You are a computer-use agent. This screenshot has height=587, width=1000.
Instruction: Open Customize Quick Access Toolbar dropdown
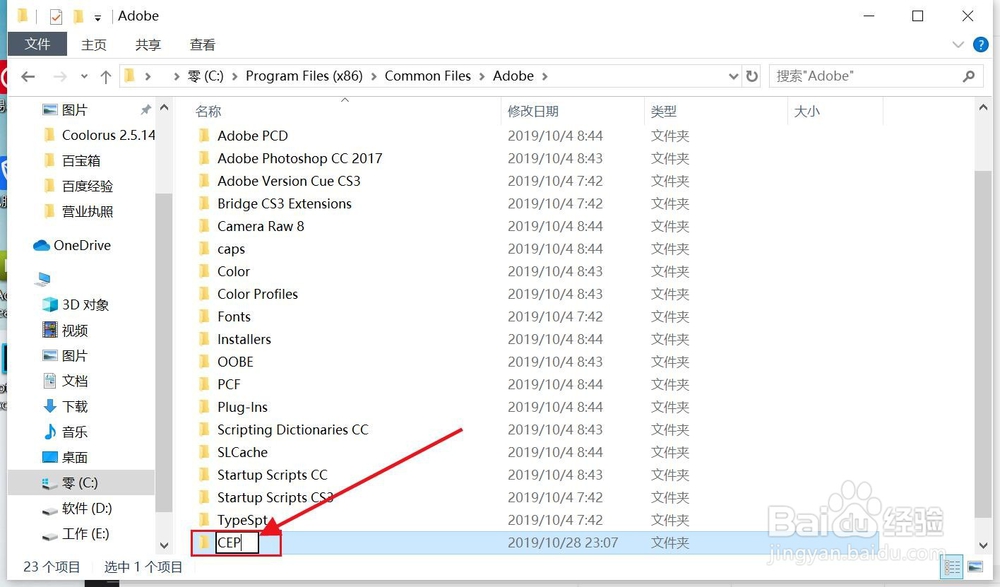[x=98, y=18]
